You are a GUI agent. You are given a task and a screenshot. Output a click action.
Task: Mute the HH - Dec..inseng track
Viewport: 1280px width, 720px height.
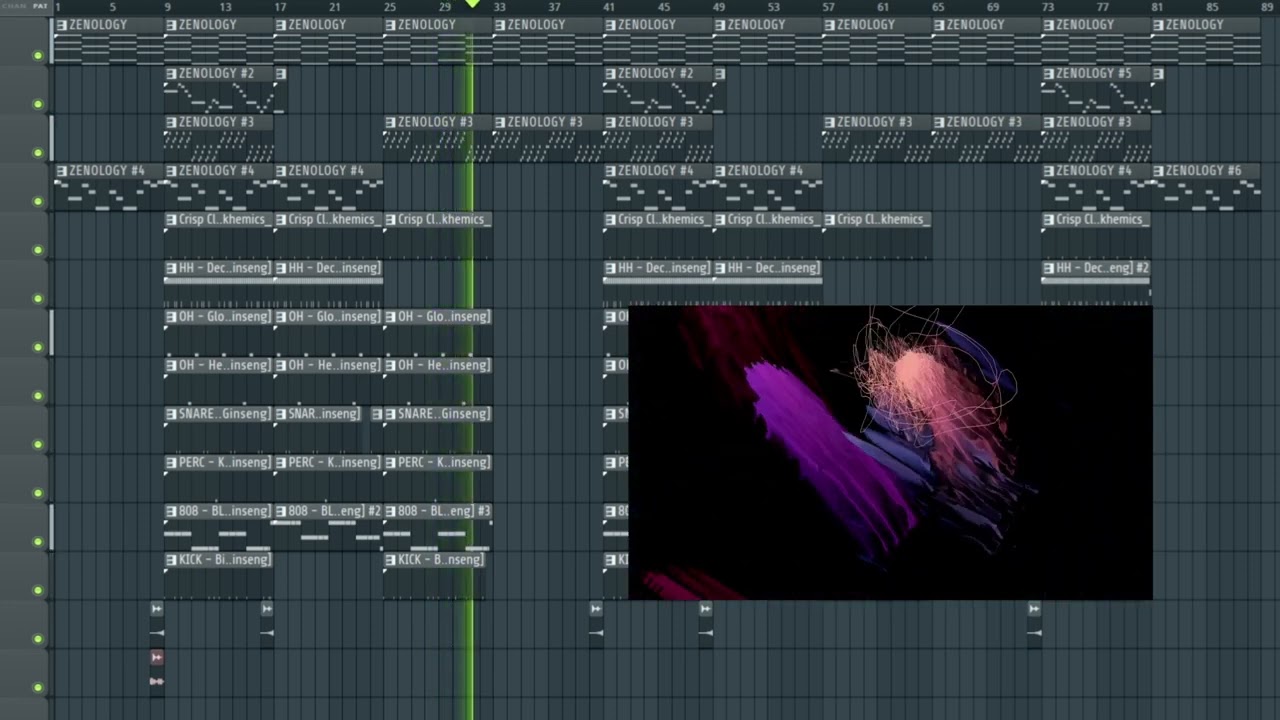coord(38,298)
